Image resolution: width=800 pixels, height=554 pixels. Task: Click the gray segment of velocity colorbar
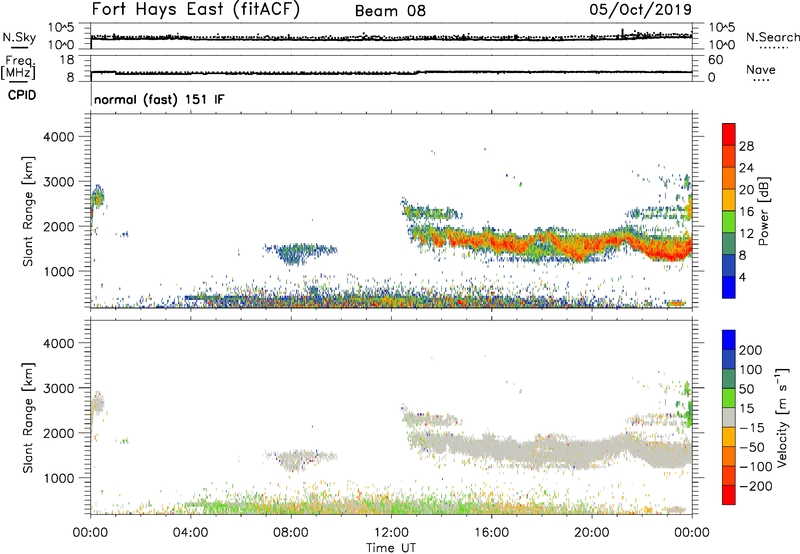[729, 417]
